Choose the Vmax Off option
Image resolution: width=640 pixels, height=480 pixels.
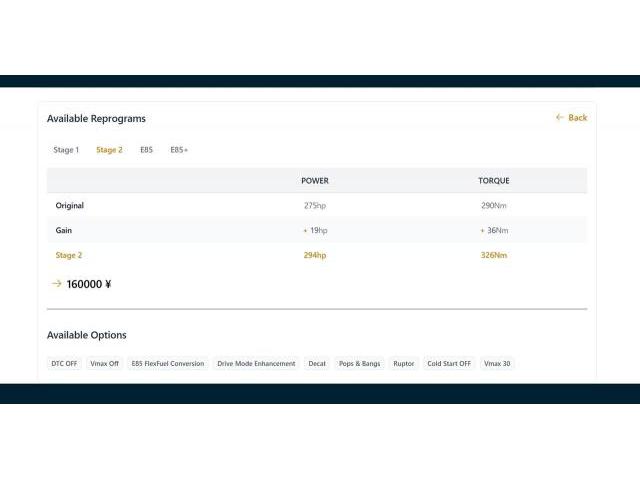pos(105,364)
